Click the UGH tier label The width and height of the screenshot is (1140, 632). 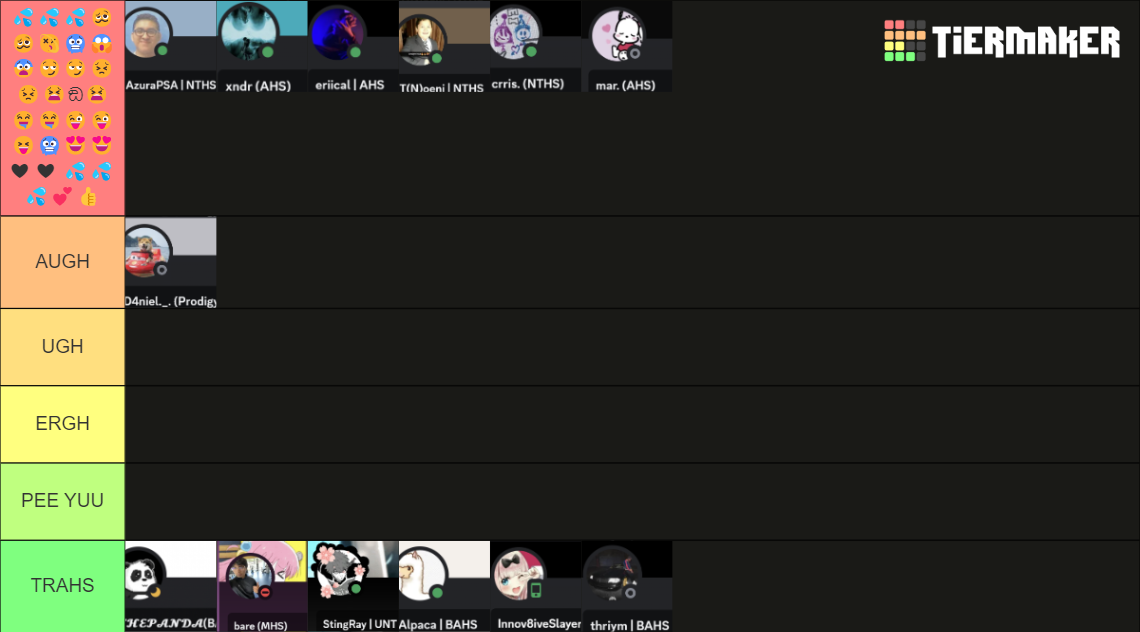click(x=63, y=347)
